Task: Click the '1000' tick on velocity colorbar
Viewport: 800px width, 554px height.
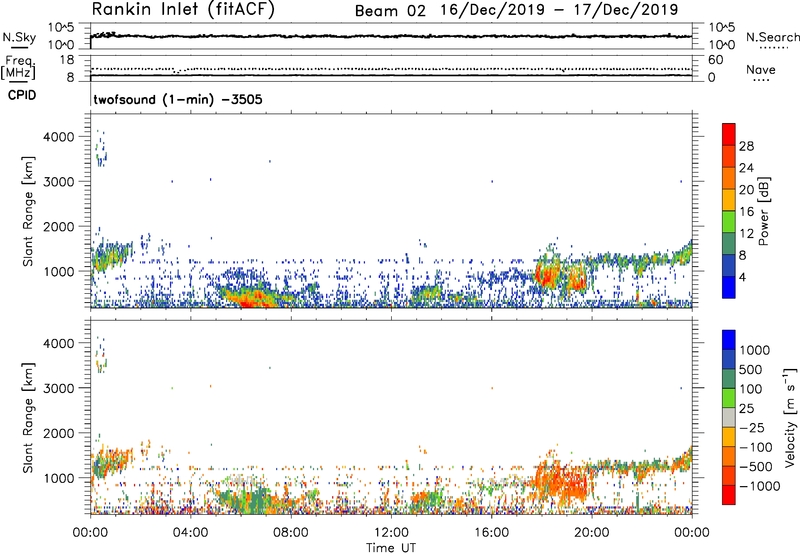Action: click(x=755, y=350)
